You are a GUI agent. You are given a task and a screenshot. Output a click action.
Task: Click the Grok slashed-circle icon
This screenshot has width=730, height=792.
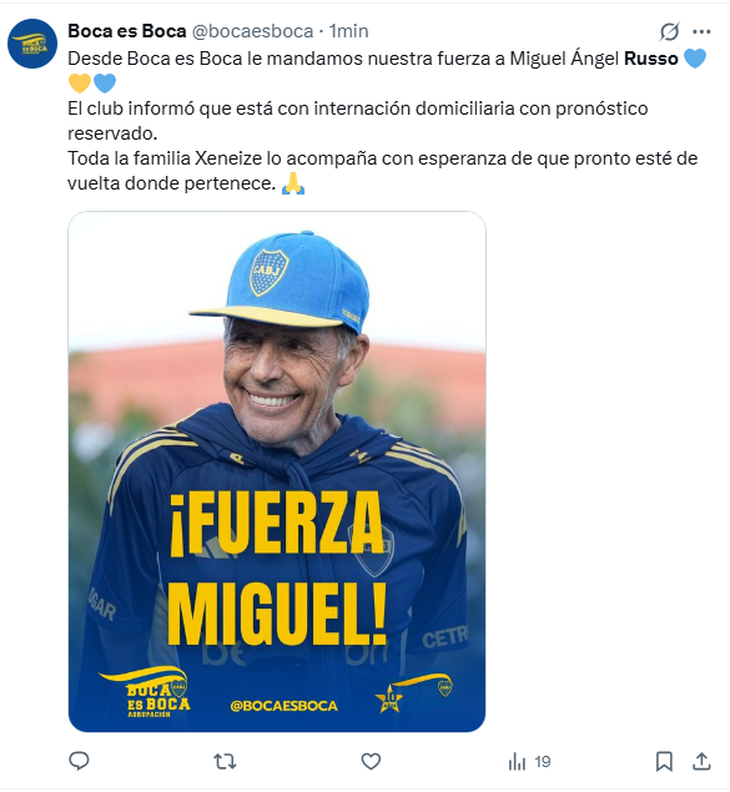(x=669, y=32)
